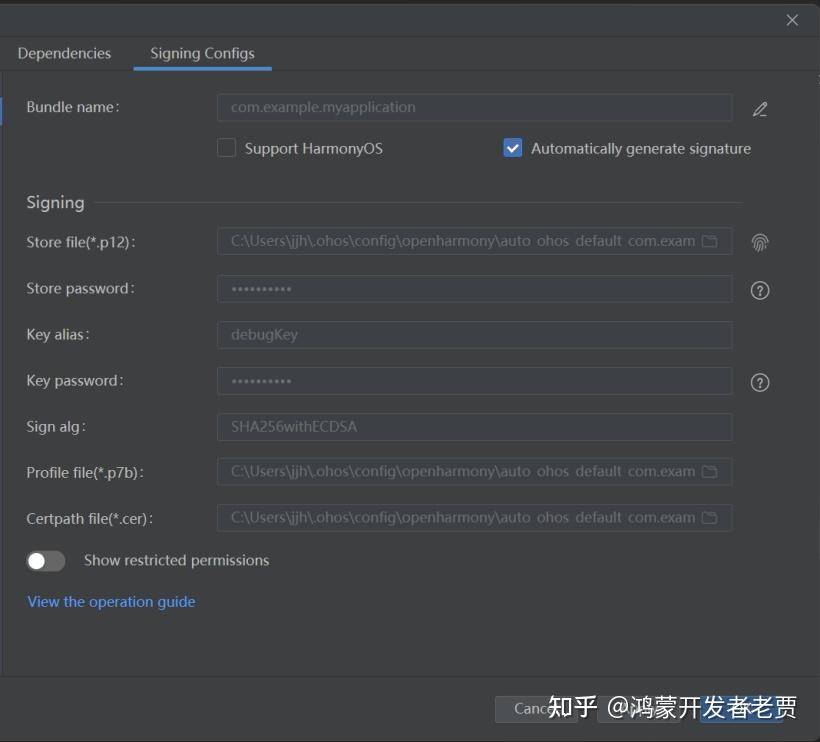Open the folder browser for Store file

713,241
